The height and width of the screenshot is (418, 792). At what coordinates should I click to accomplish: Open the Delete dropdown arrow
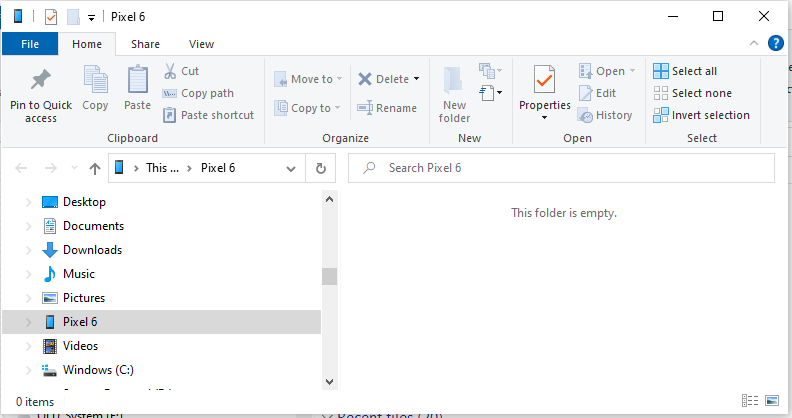pyautogui.click(x=417, y=79)
